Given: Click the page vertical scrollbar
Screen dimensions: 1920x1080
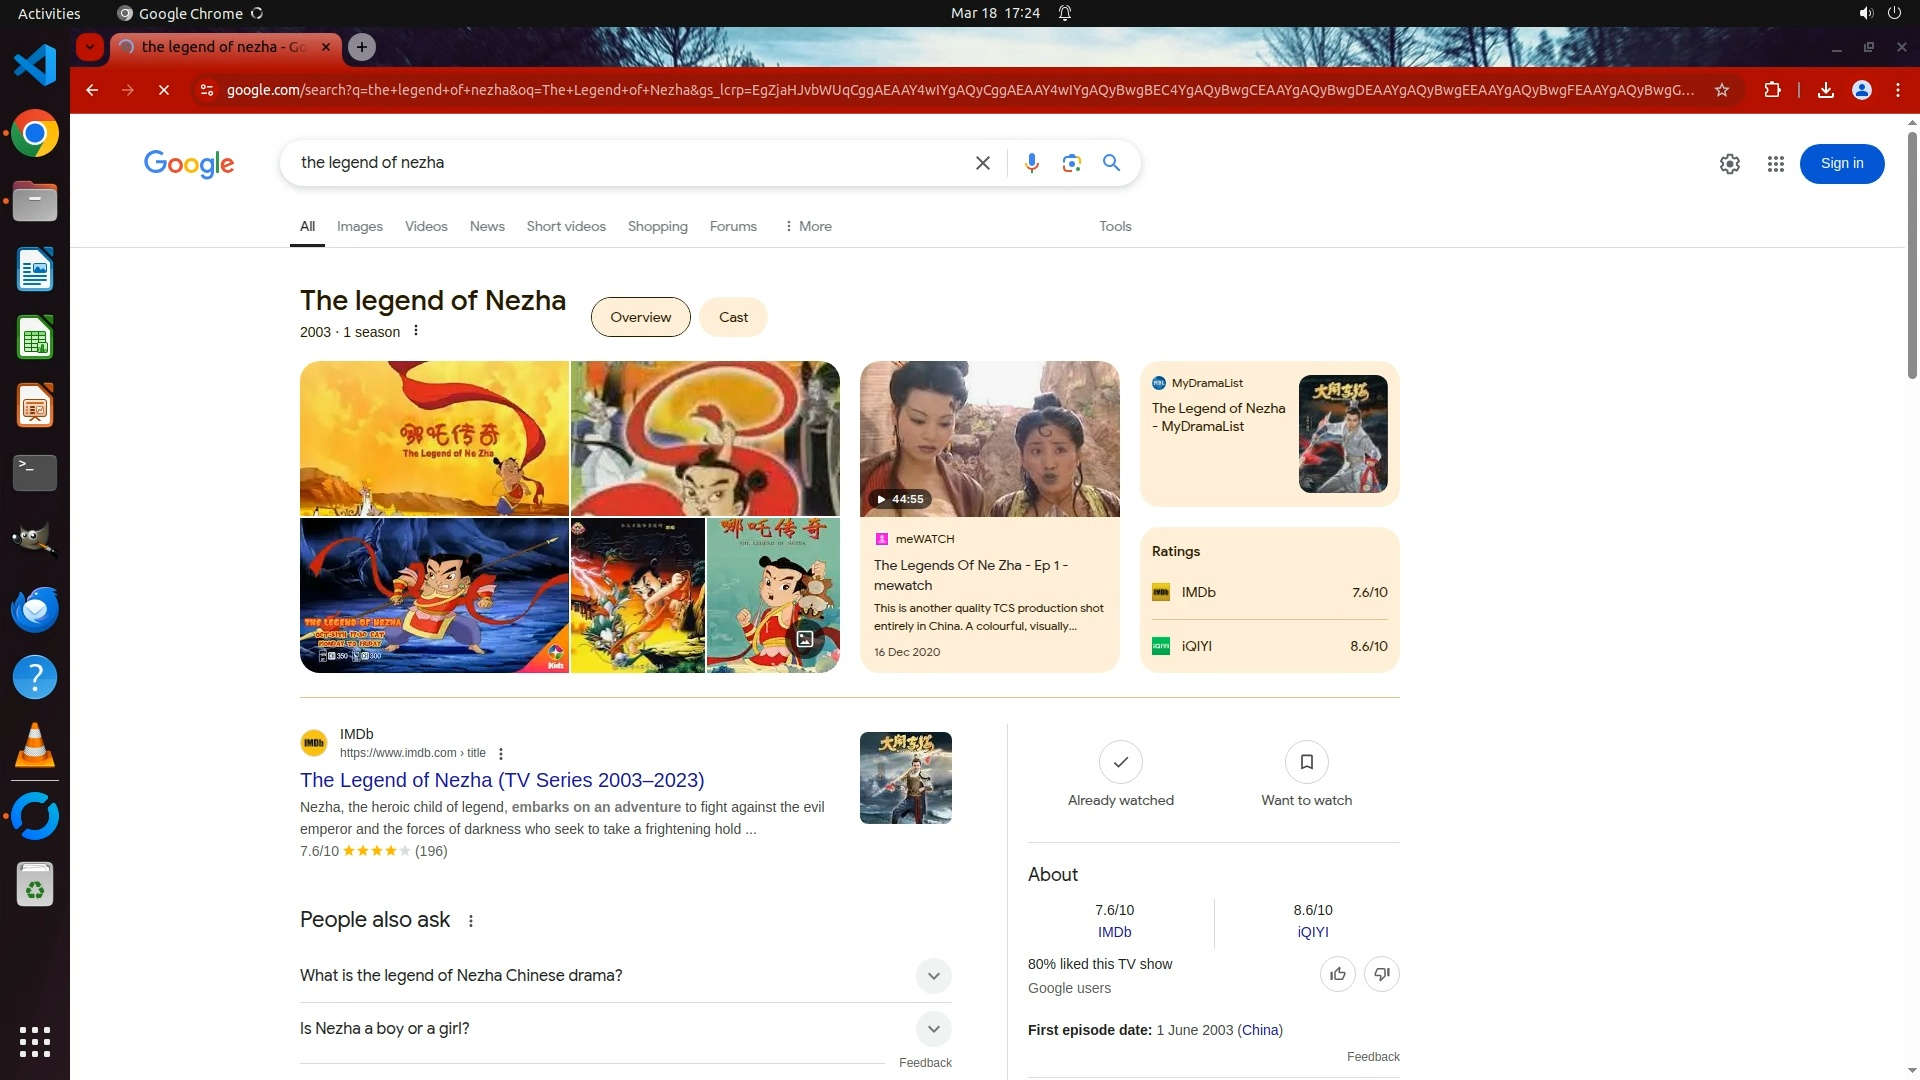Looking at the screenshot, I should coord(1911,255).
